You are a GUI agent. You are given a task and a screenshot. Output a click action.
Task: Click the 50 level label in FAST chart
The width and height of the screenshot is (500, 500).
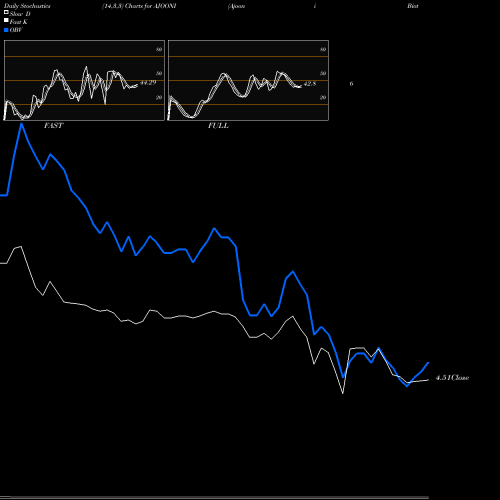click(x=159, y=73)
